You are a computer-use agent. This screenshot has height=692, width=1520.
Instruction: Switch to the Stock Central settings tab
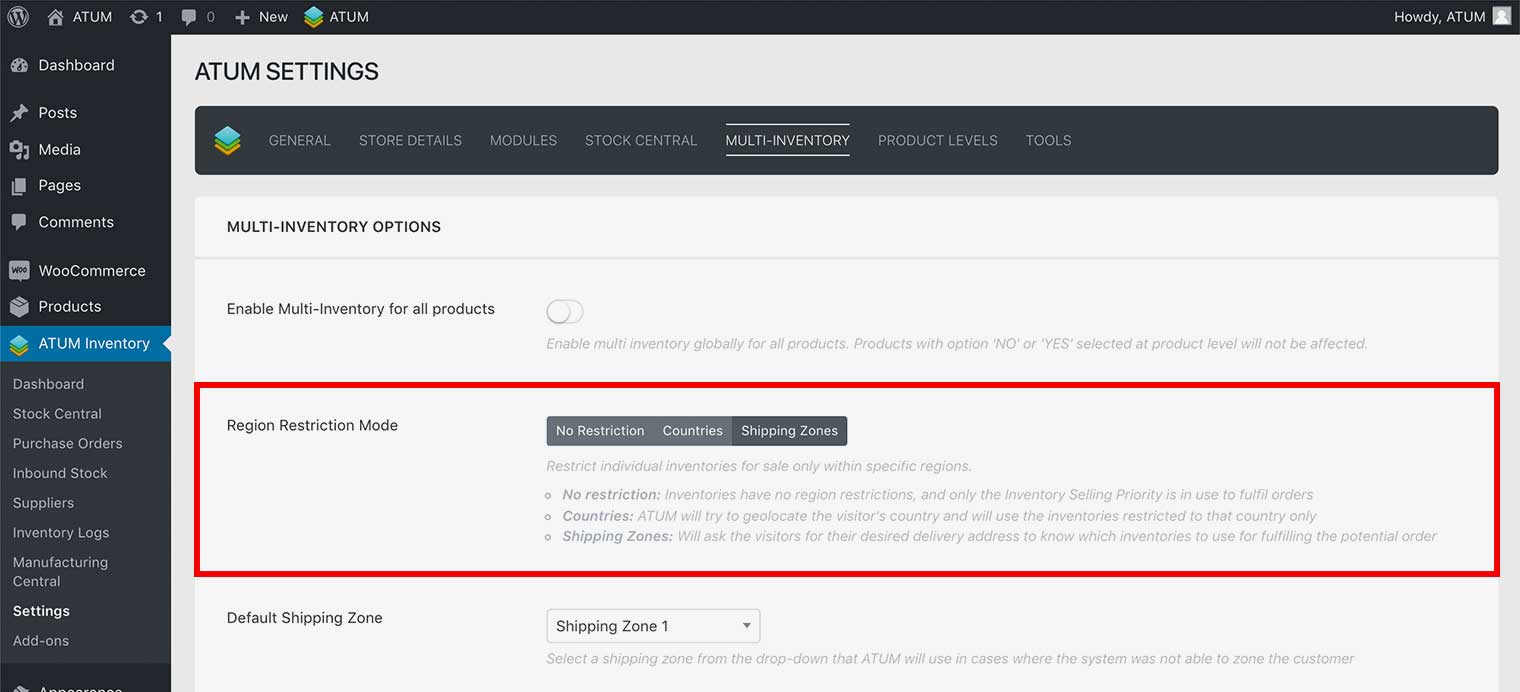point(641,141)
